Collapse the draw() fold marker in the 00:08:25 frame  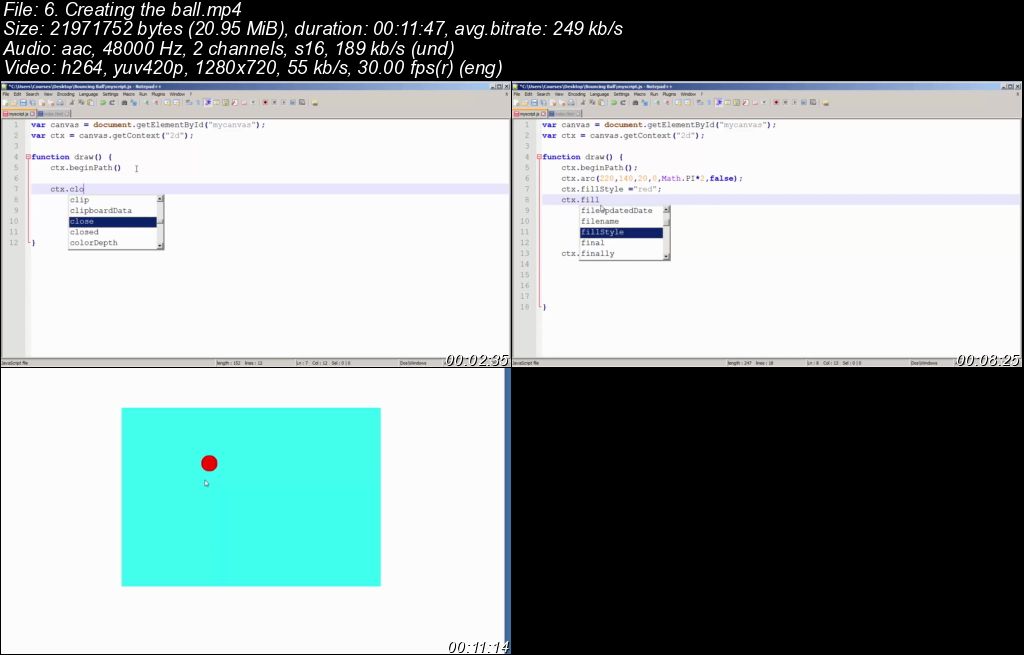(539, 157)
